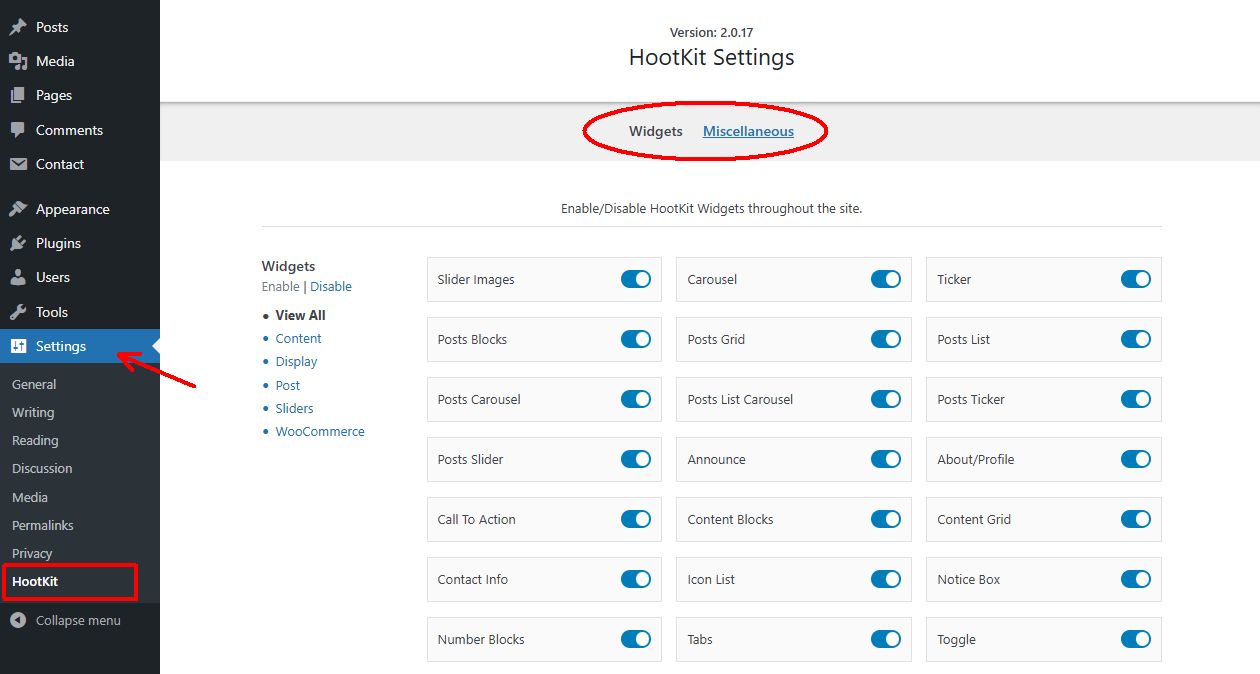1260x674 pixels.
Task: Click the Pages icon in the sidebar
Action: 18,95
